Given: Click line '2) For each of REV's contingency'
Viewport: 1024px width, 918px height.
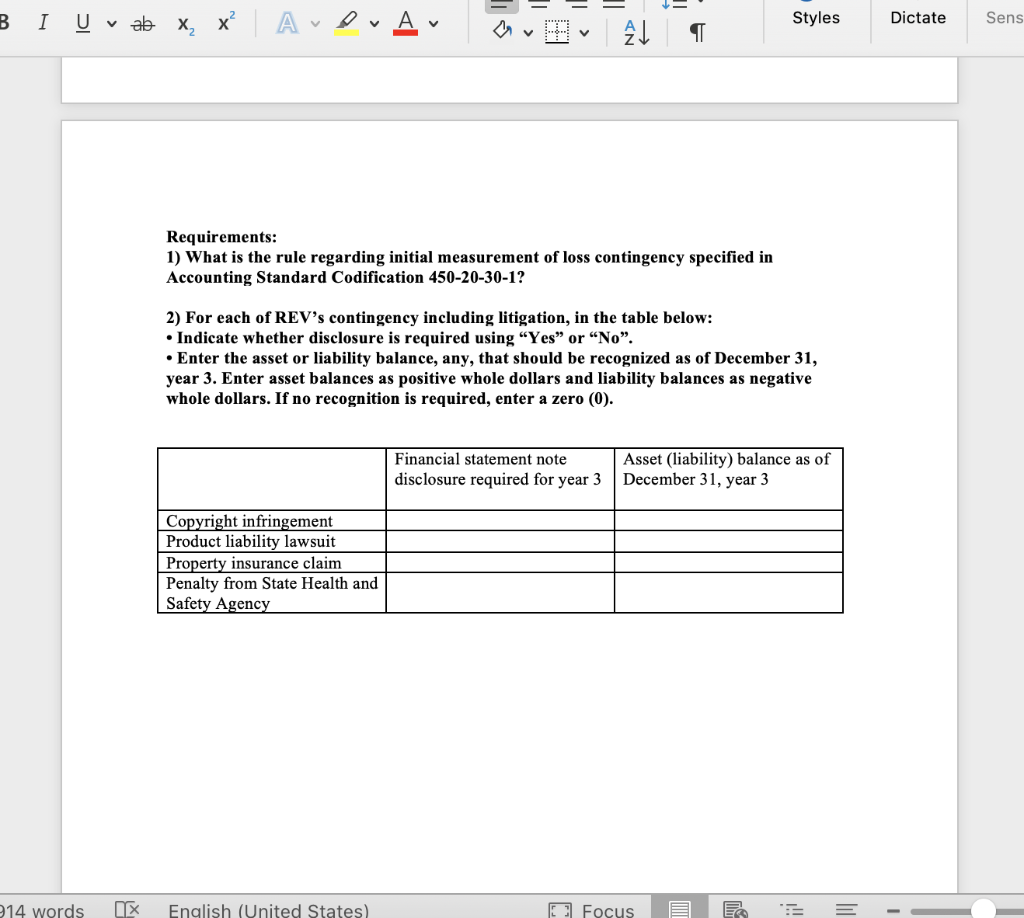Looking at the screenshot, I should pos(439,317).
